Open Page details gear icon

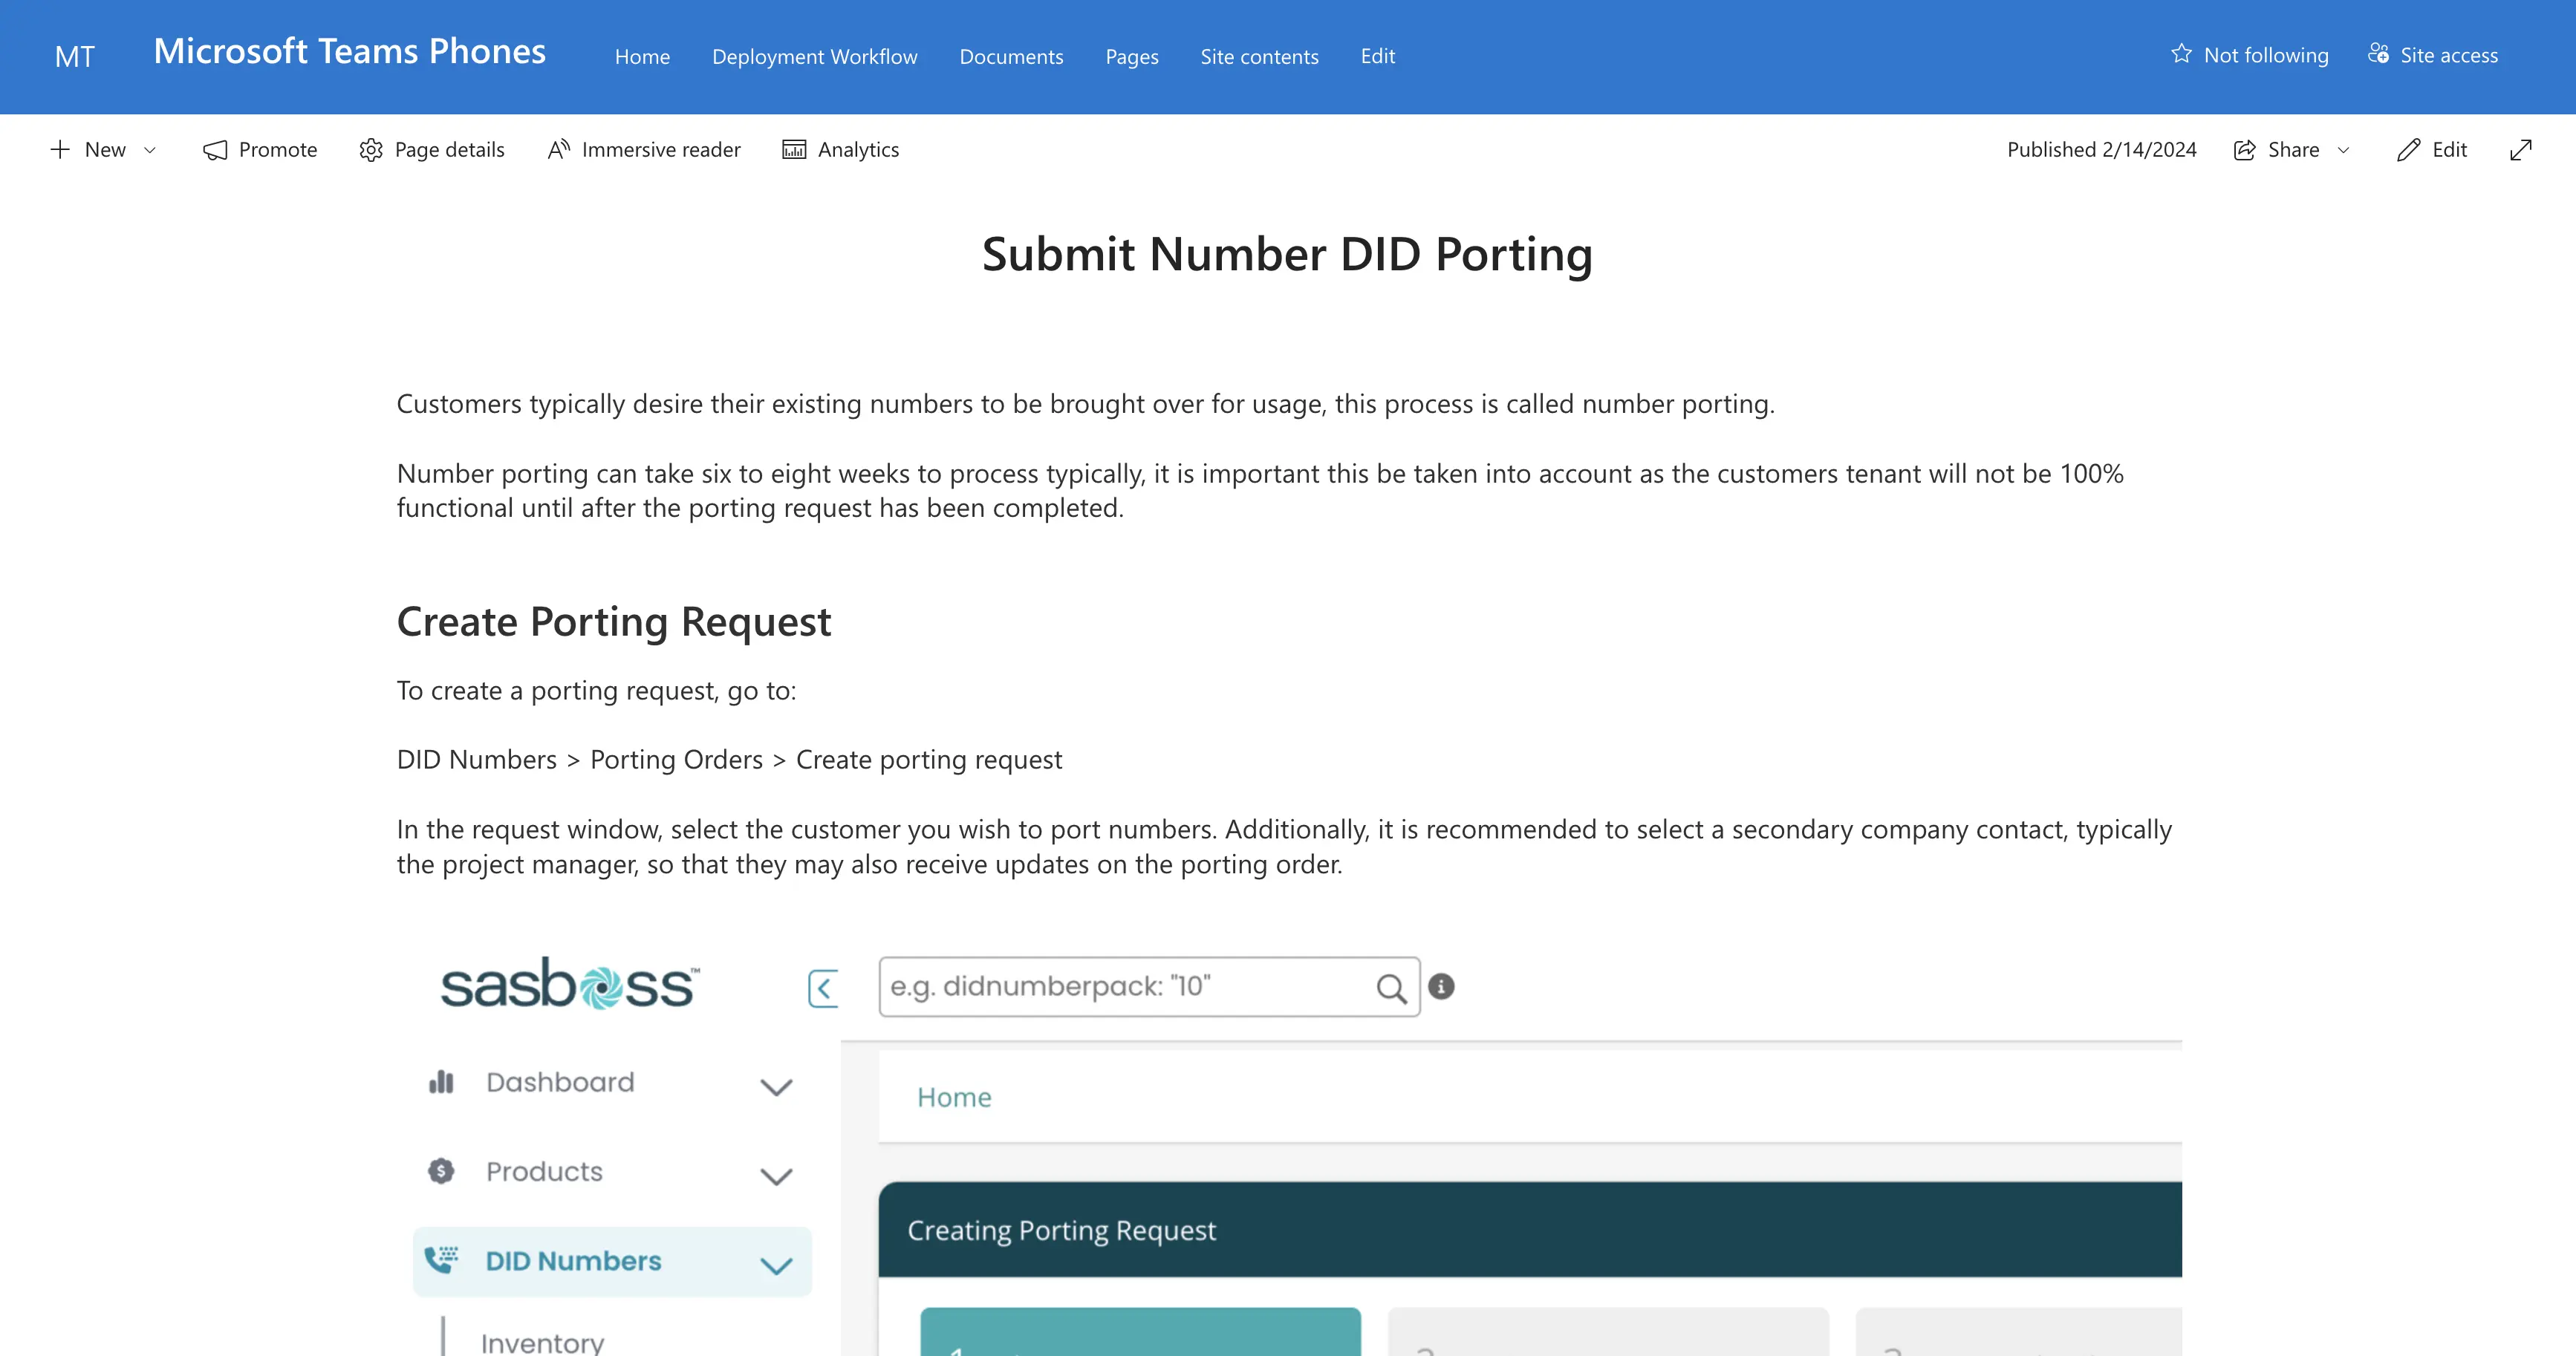(x=371, y=150)
